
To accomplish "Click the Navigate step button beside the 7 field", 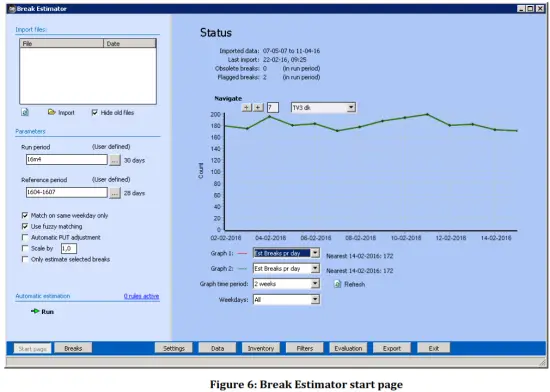I will [x=259, y=107].
